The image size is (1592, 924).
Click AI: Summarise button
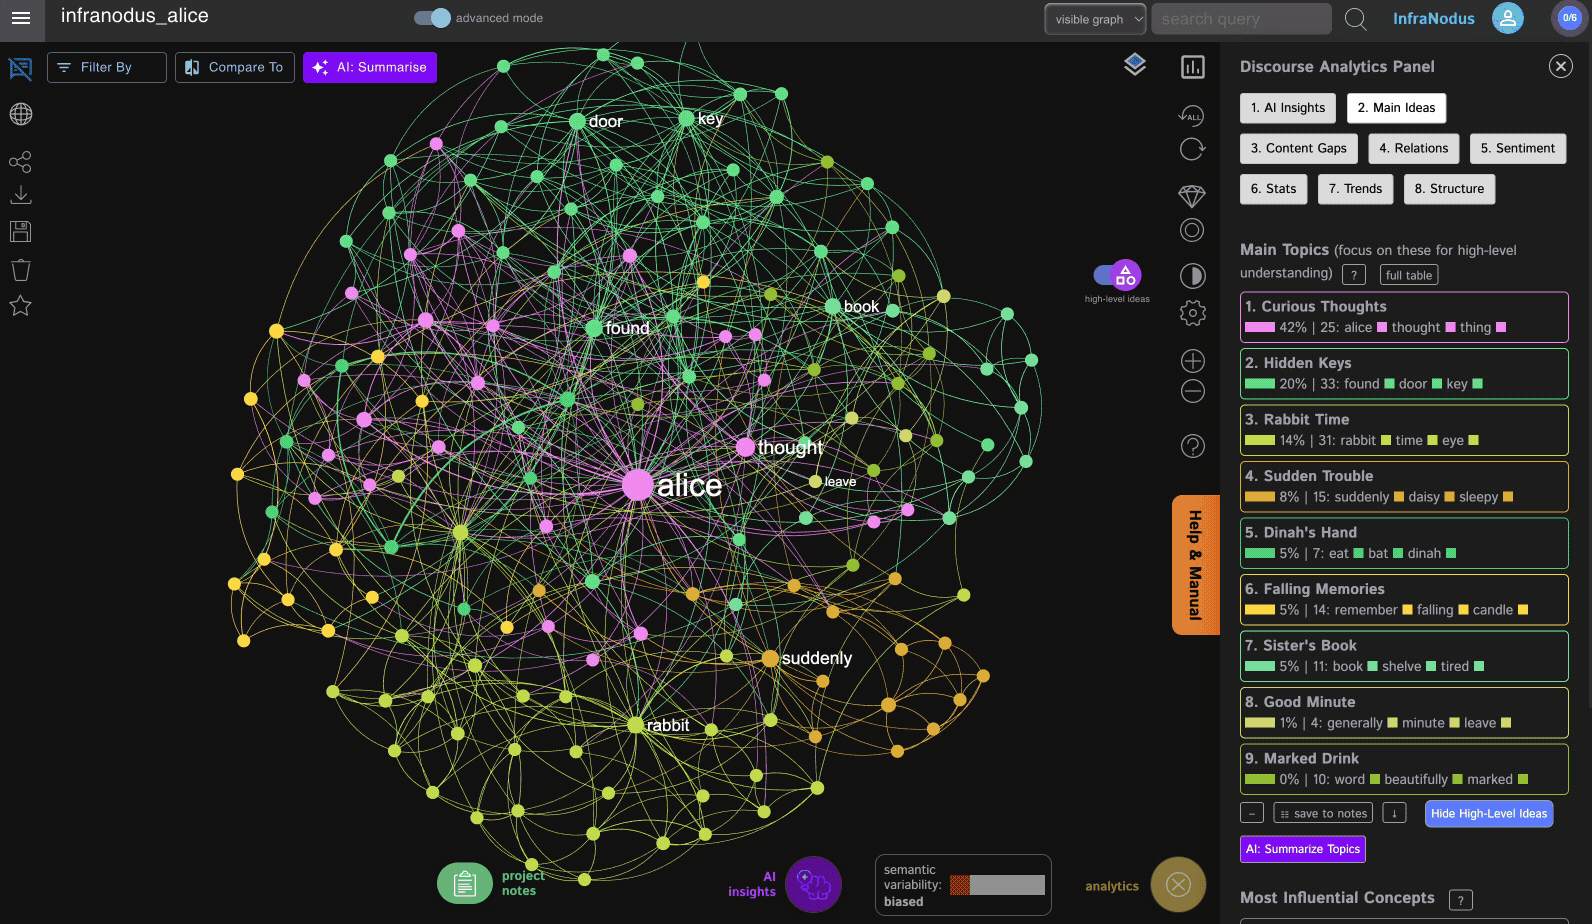[x=370, y=67]
